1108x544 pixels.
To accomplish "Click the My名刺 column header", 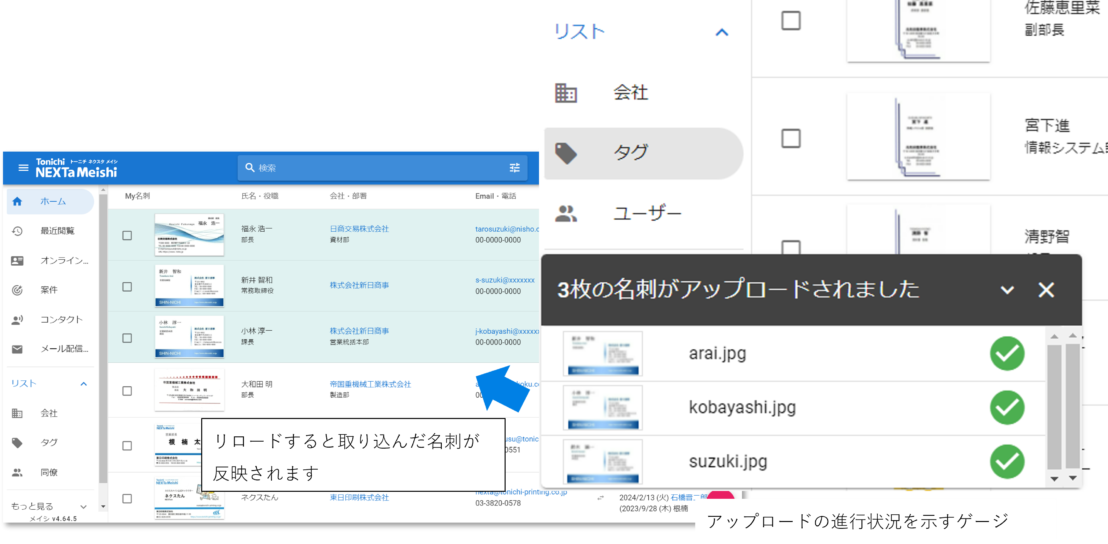I will click(138, 195).
